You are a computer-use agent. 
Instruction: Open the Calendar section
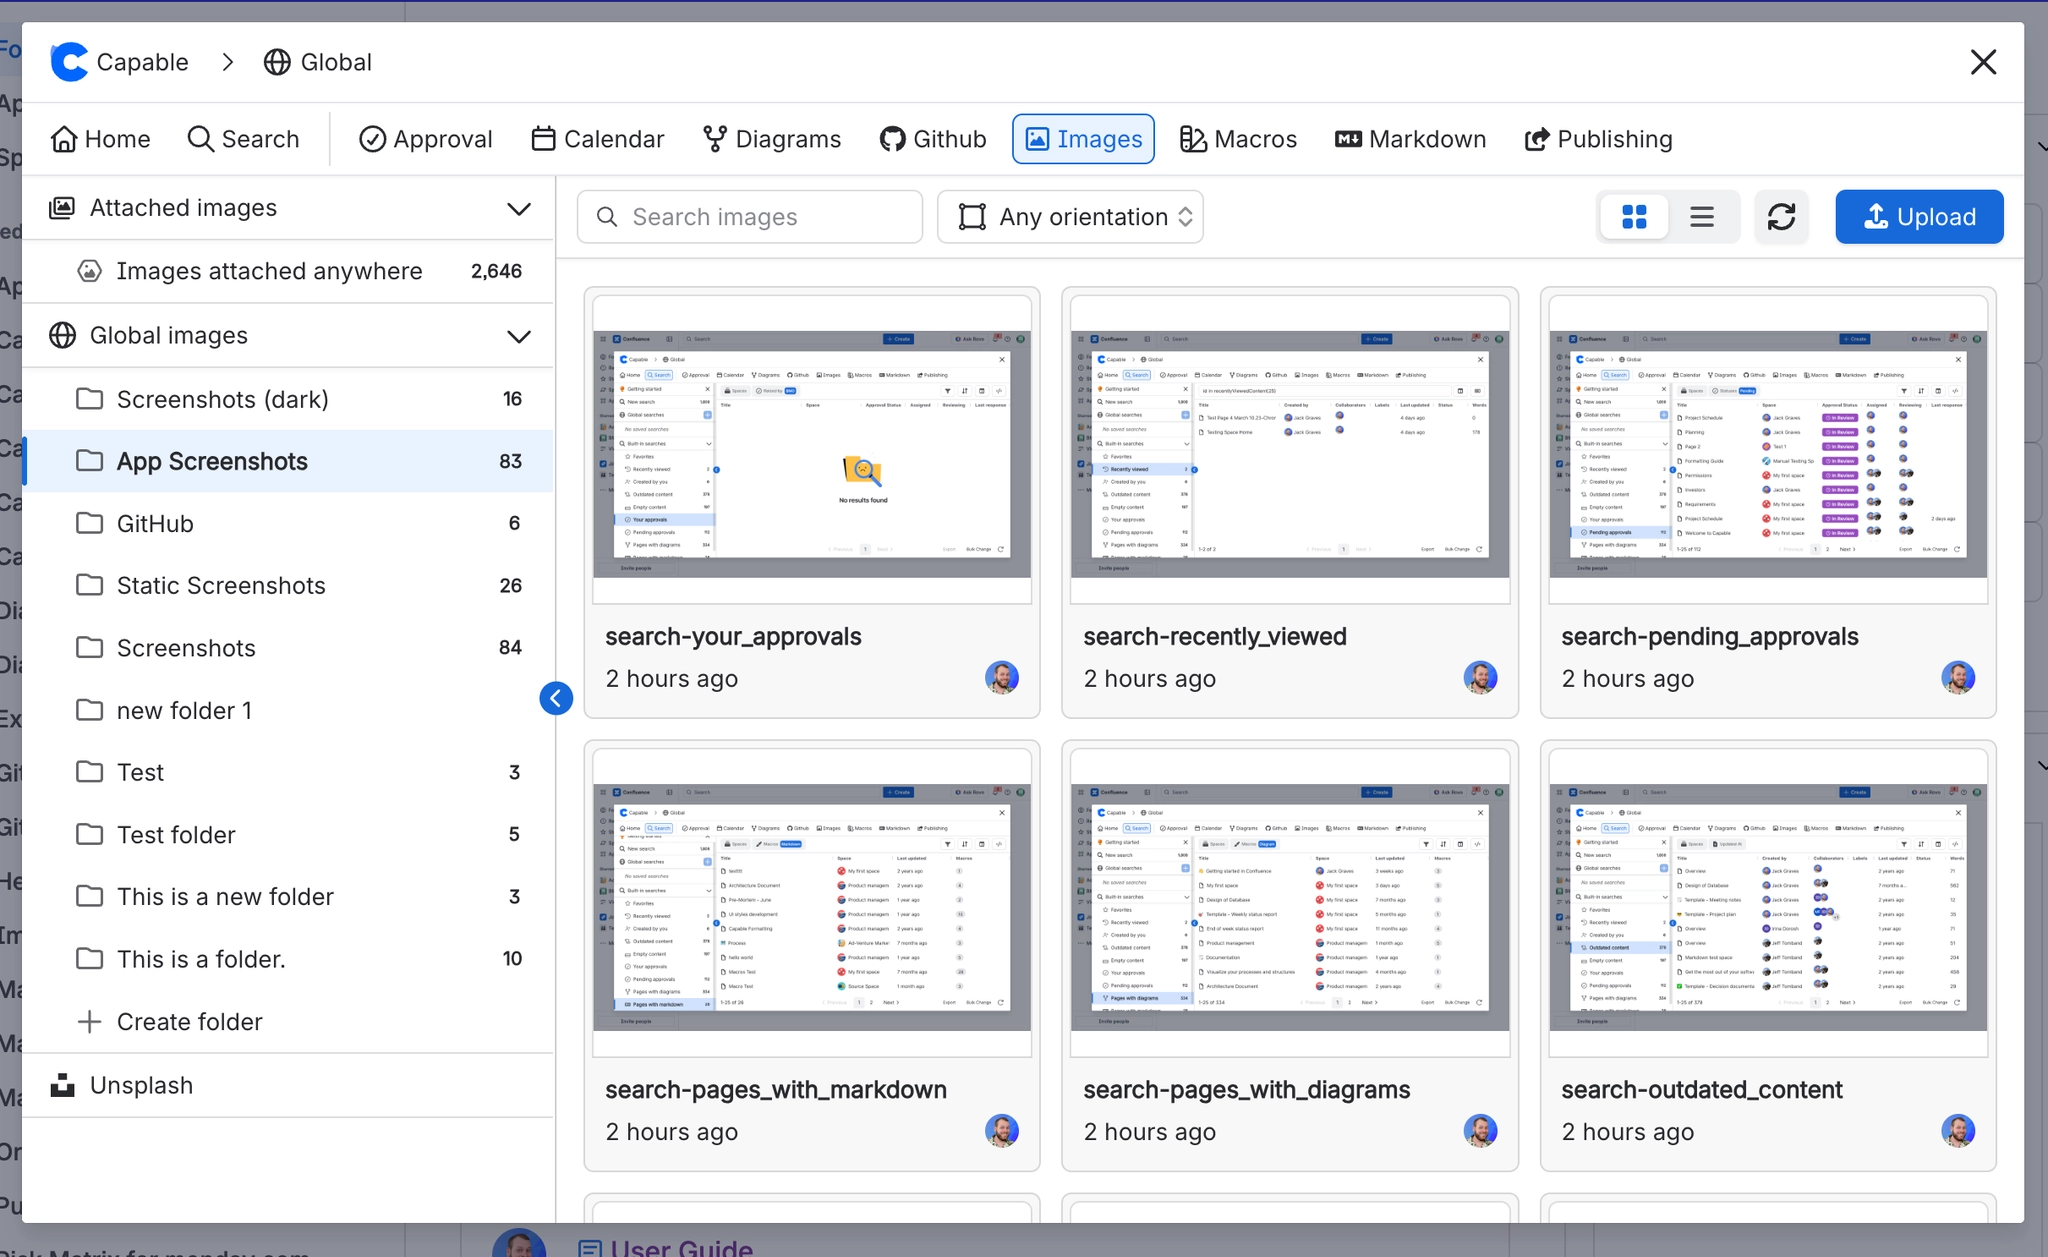point(597,139)
